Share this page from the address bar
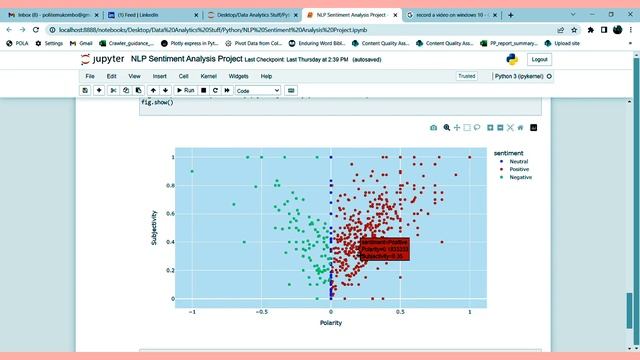The width and height of the screenshot is (640, 360). pyautogui.click(x=561, y=30)
